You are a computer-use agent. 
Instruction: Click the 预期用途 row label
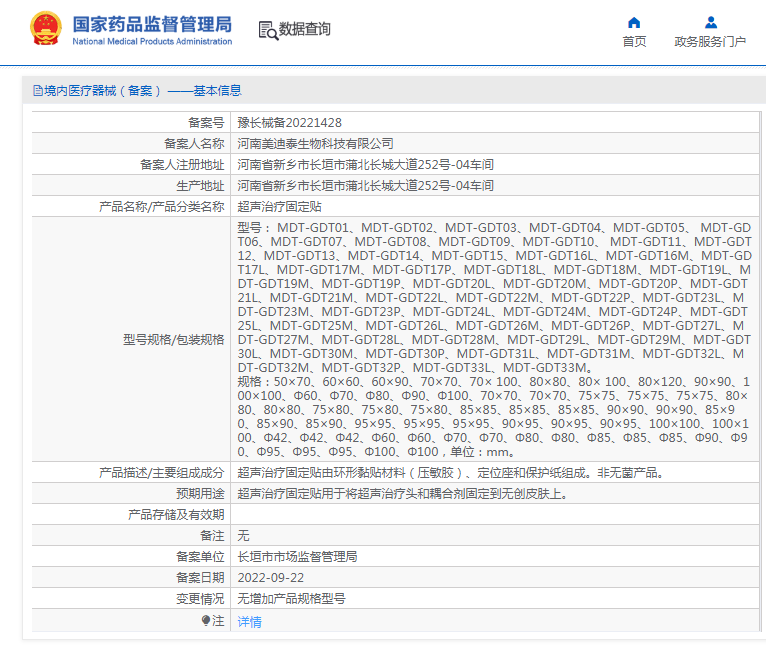pos(200,494)
